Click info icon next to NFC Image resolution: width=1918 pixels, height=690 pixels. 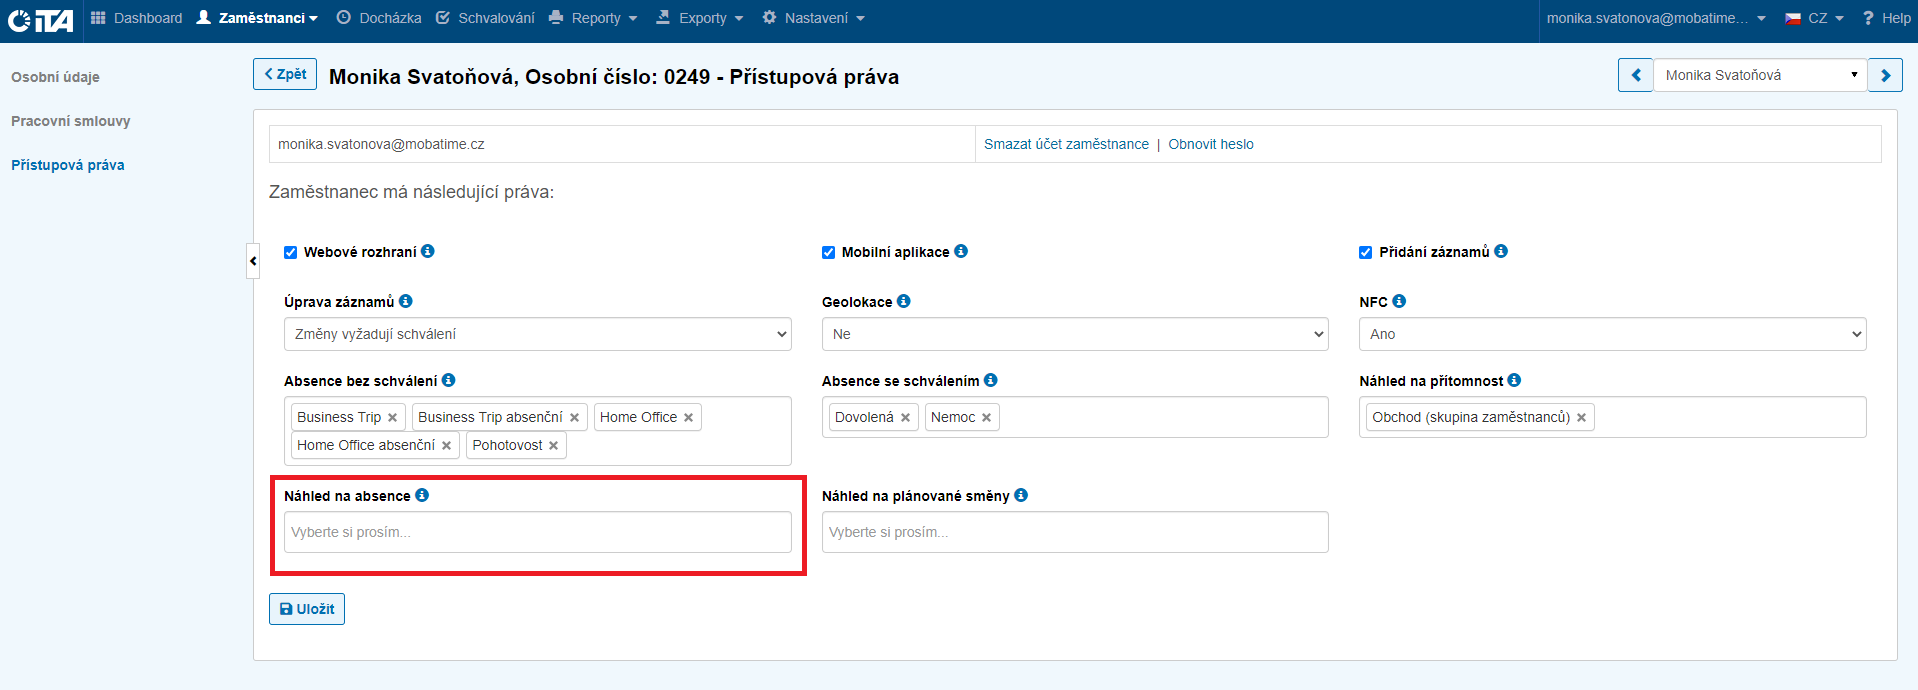1399,301
